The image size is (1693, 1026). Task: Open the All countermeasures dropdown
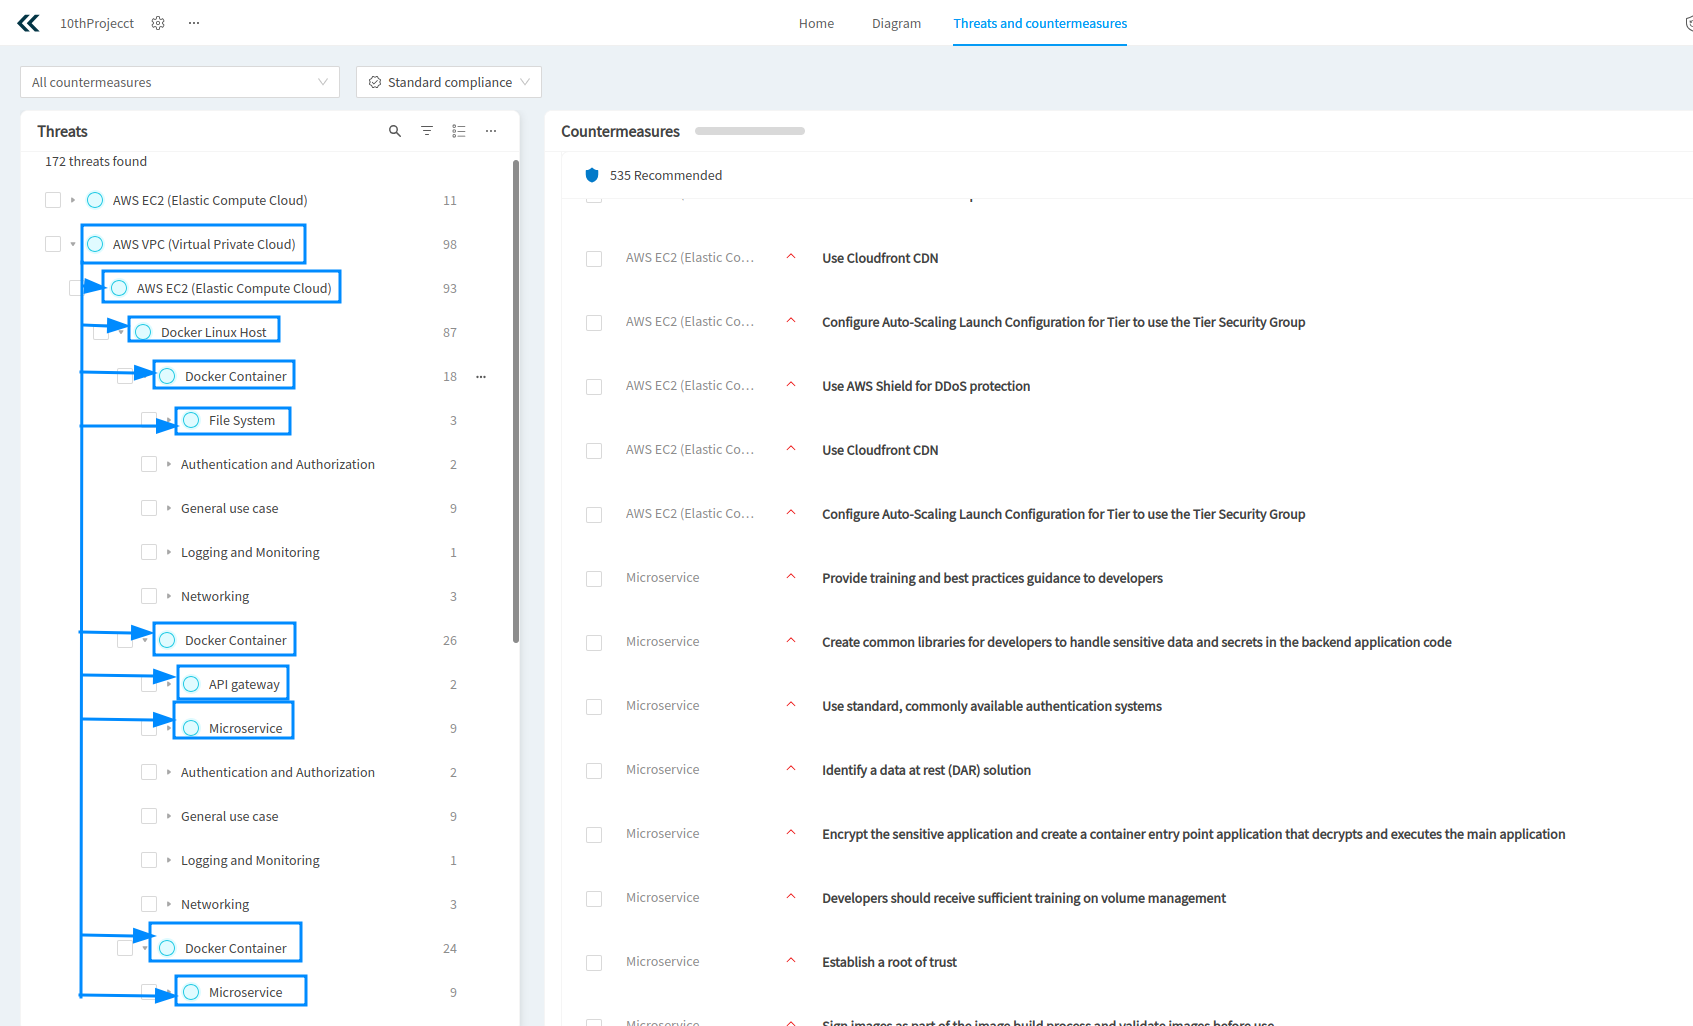coord(180,82)
